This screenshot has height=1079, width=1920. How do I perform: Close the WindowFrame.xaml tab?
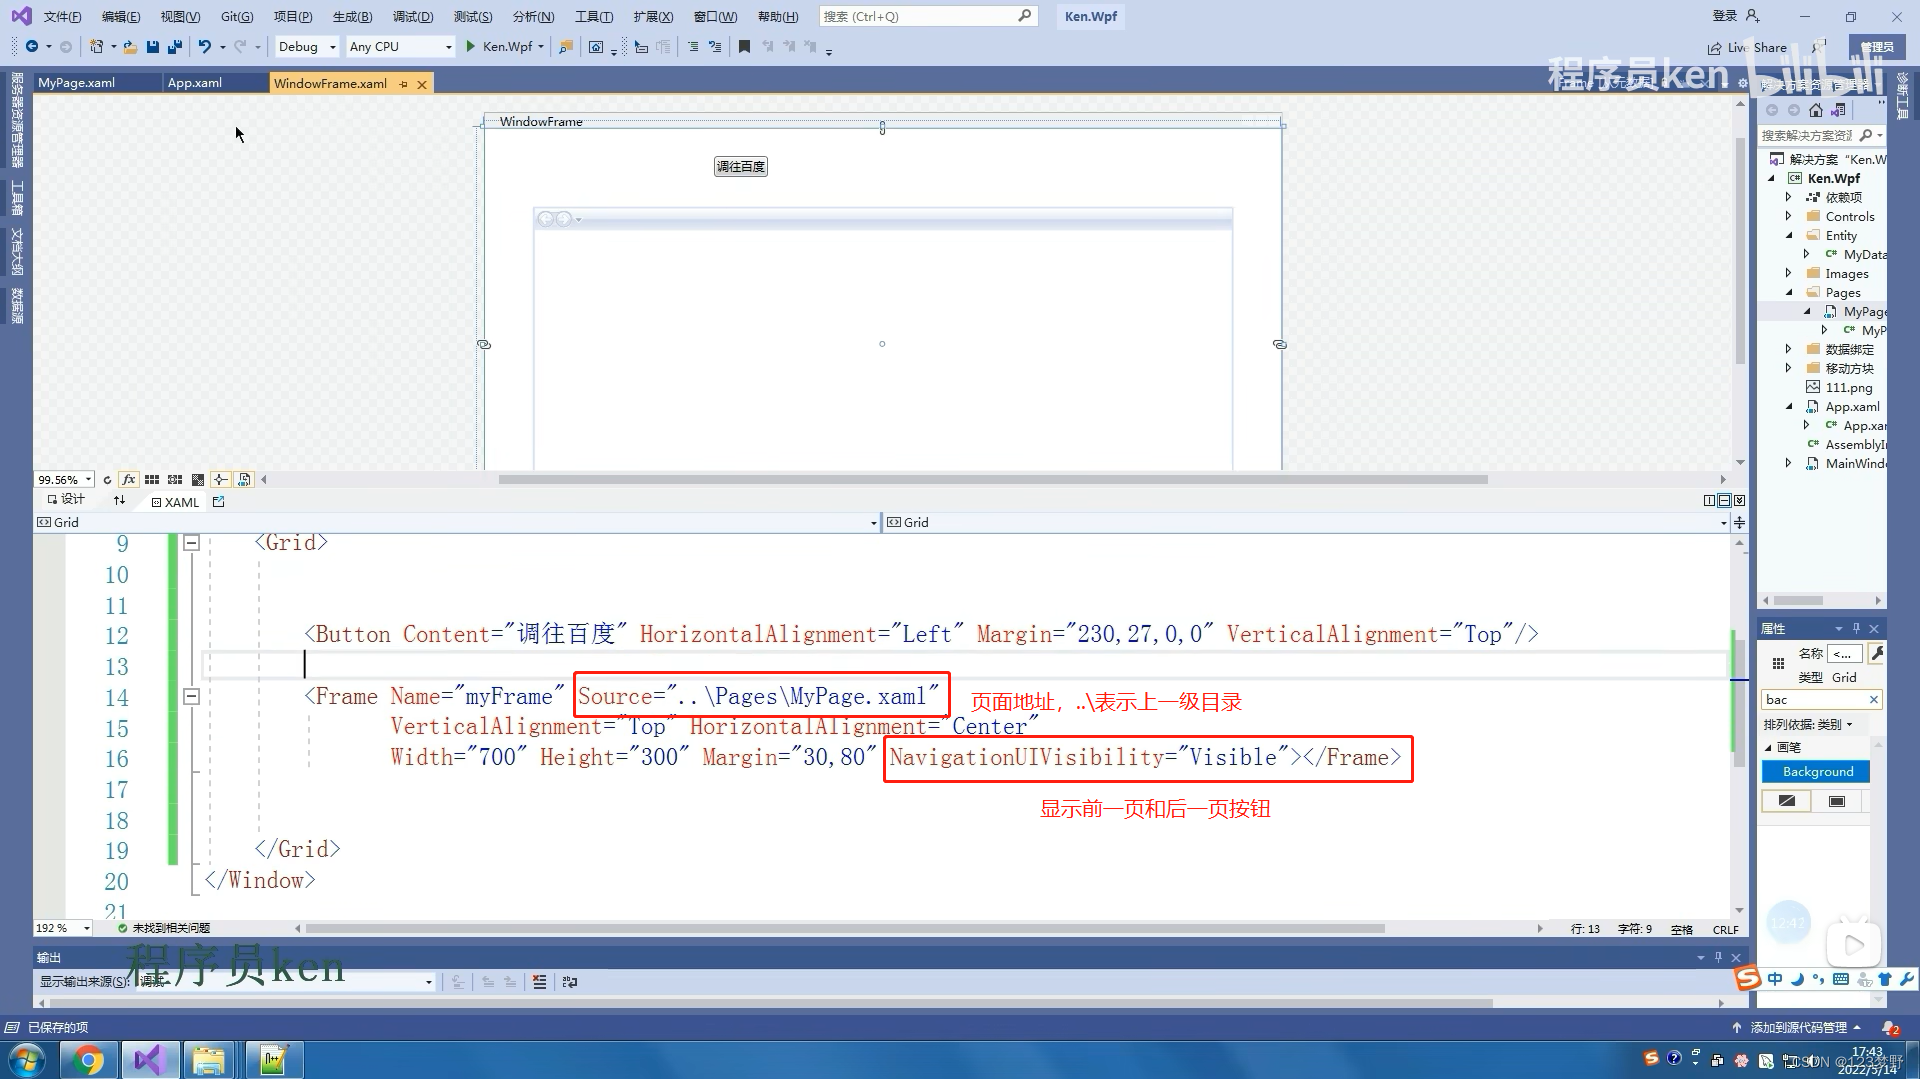pos(422,84)
